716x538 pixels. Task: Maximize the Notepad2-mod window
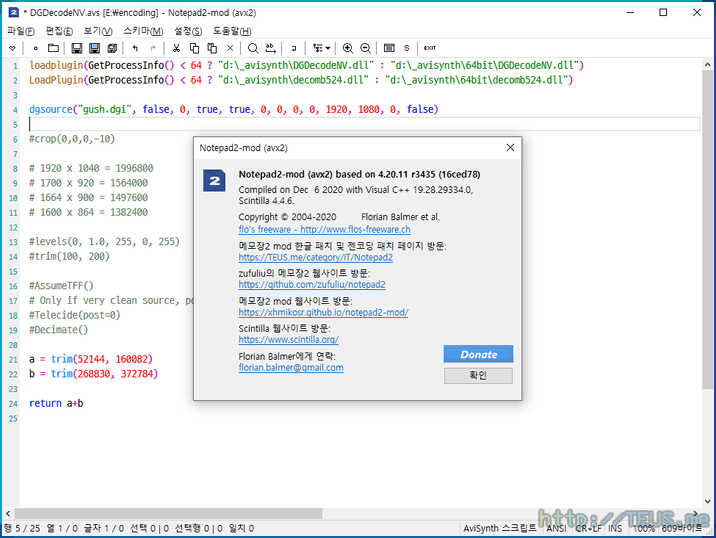point(663,12)
